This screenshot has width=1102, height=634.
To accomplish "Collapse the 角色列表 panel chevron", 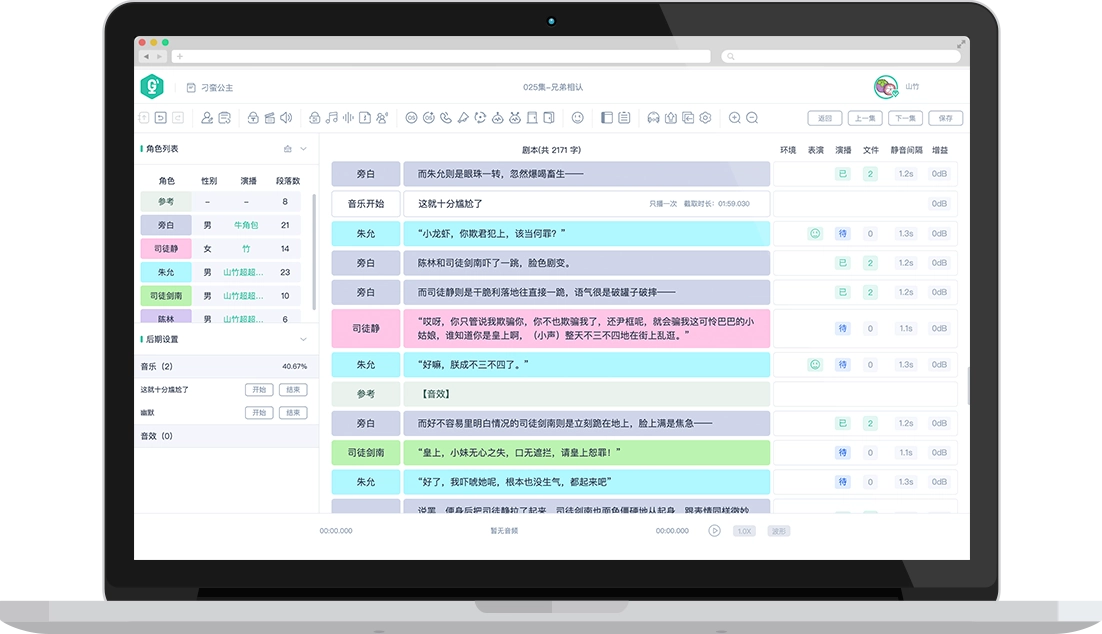I will [x=304, y=149].
